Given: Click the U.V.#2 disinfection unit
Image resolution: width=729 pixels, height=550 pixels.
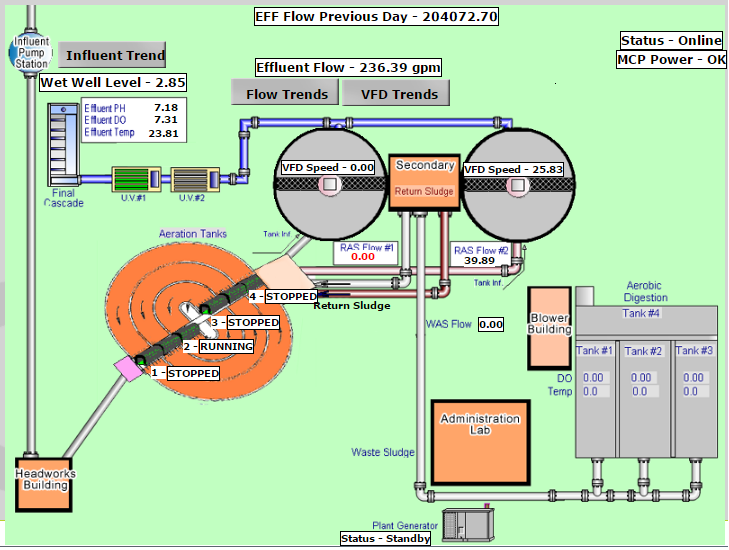Looking at the screenshot, I should click(x=195, y=179).
